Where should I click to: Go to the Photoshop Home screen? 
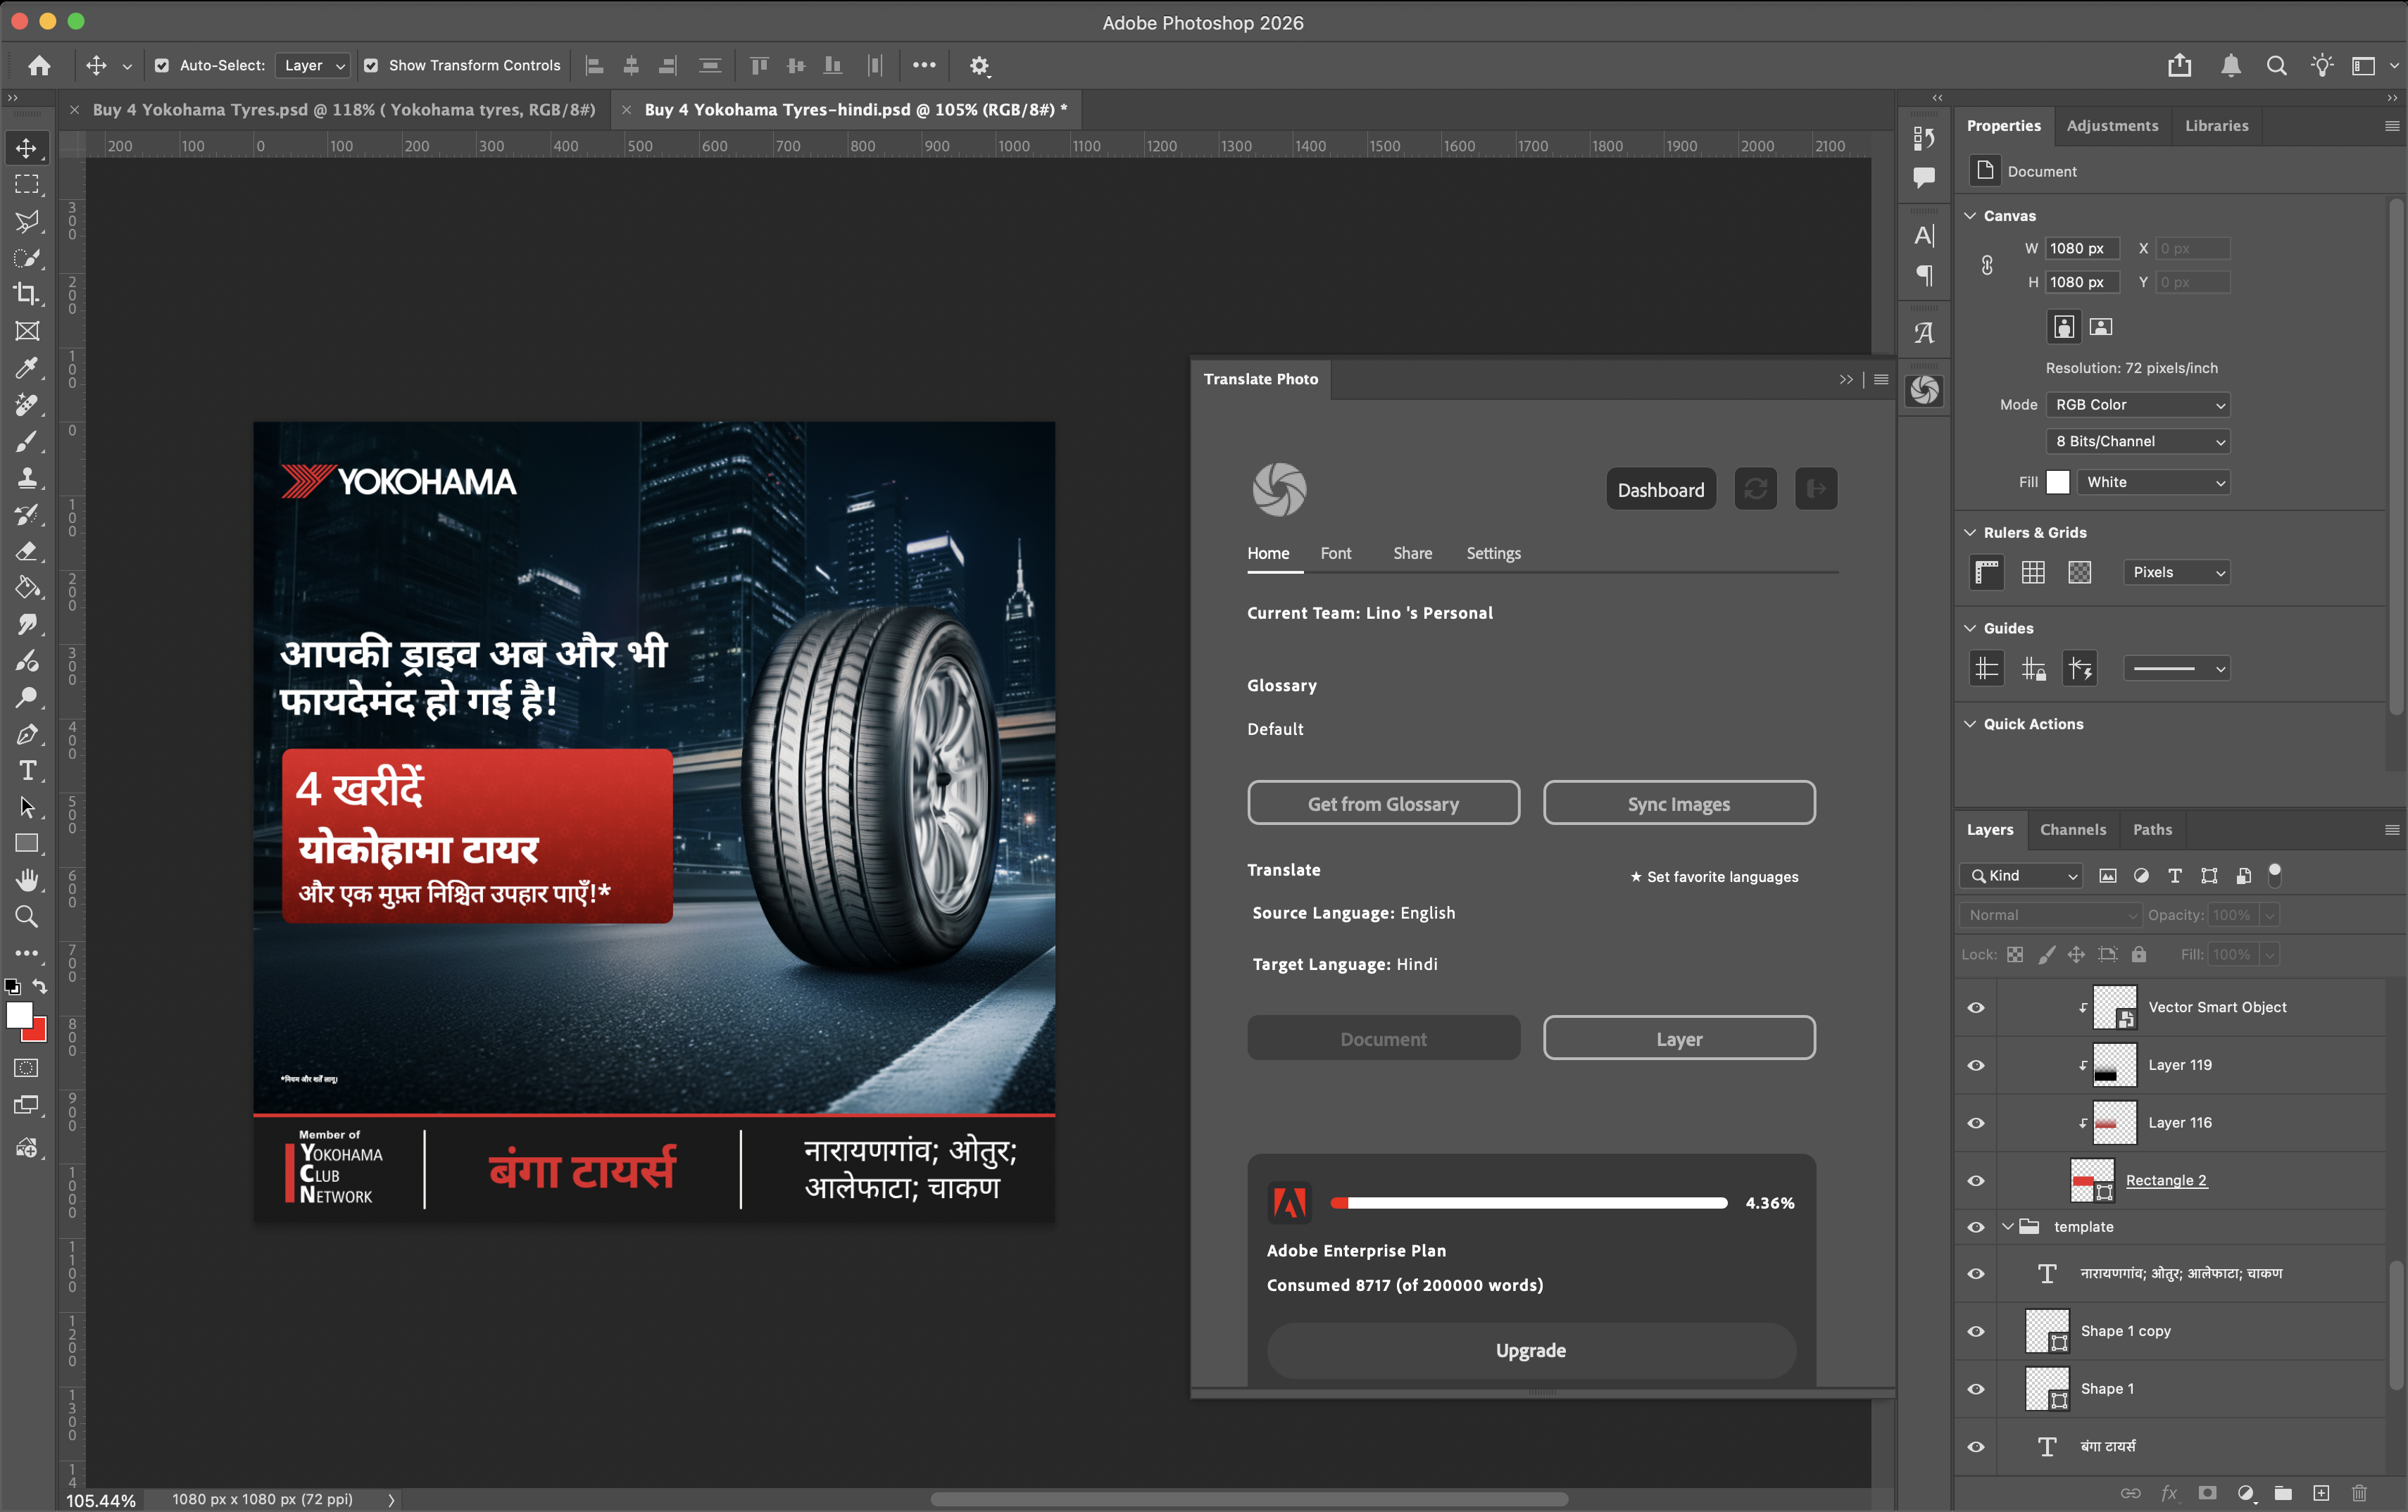39,66
